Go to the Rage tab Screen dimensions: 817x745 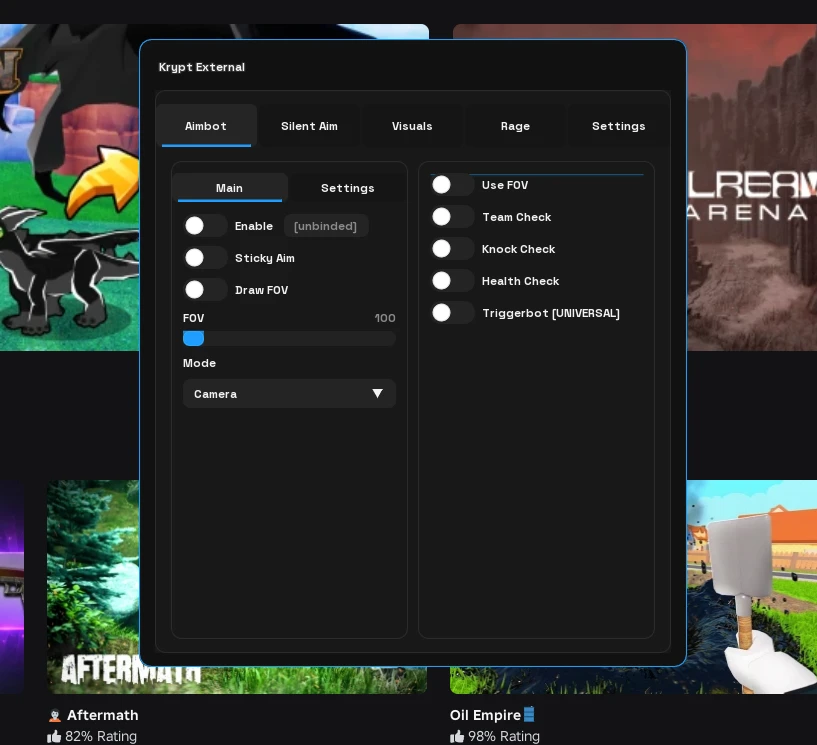[515, 126]
